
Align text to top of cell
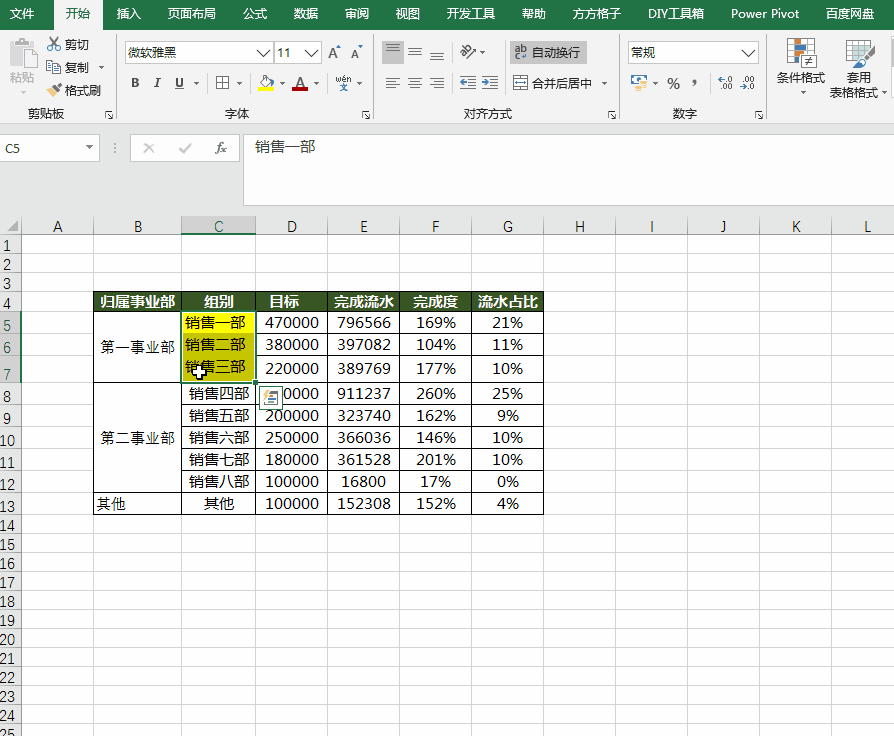tap(393, 52)
